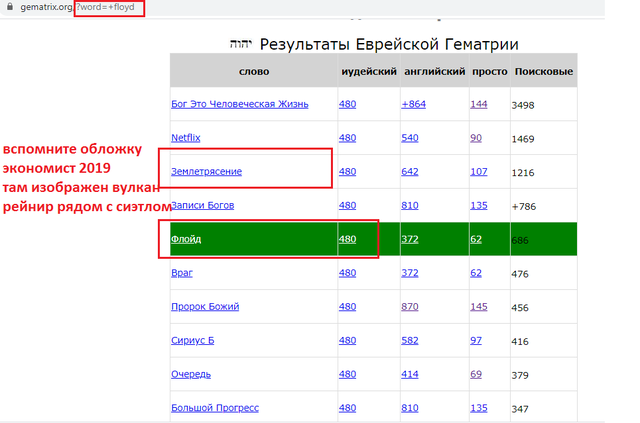640x423 pixels.
Task: Click the 'иудейский' column header
Action: [369, 71]
